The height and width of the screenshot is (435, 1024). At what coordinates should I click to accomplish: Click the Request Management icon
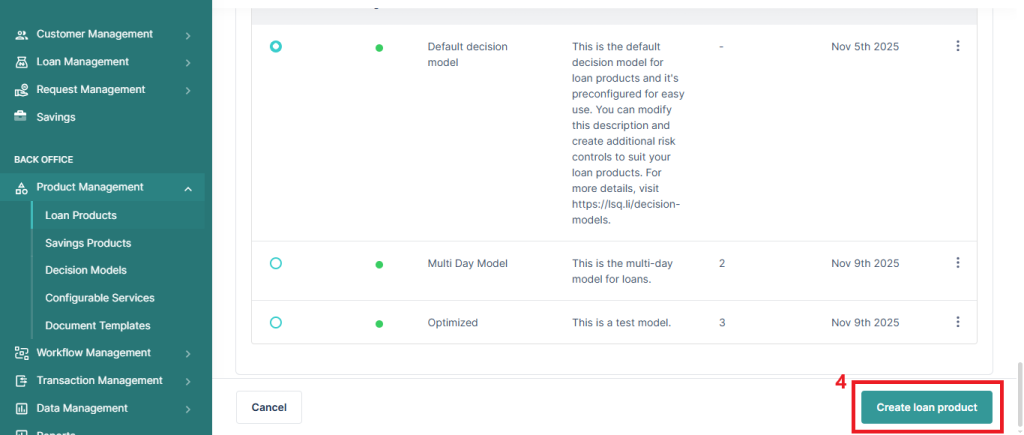click(21, 90)
